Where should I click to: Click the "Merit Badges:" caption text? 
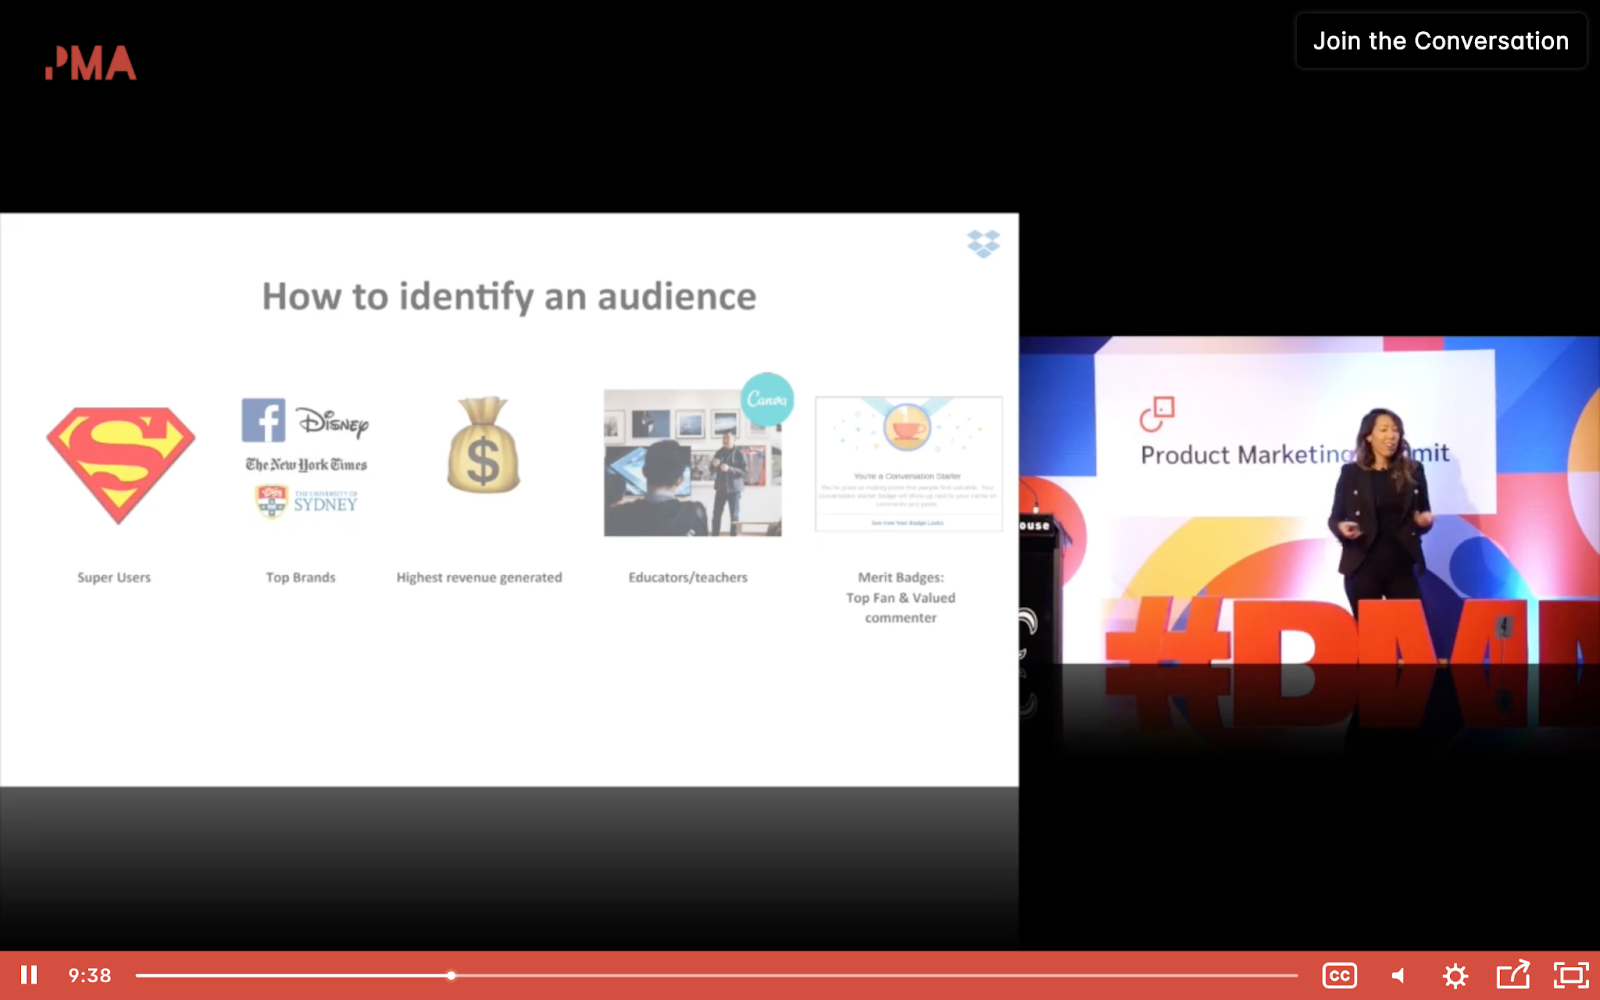(x=901, y=578)
